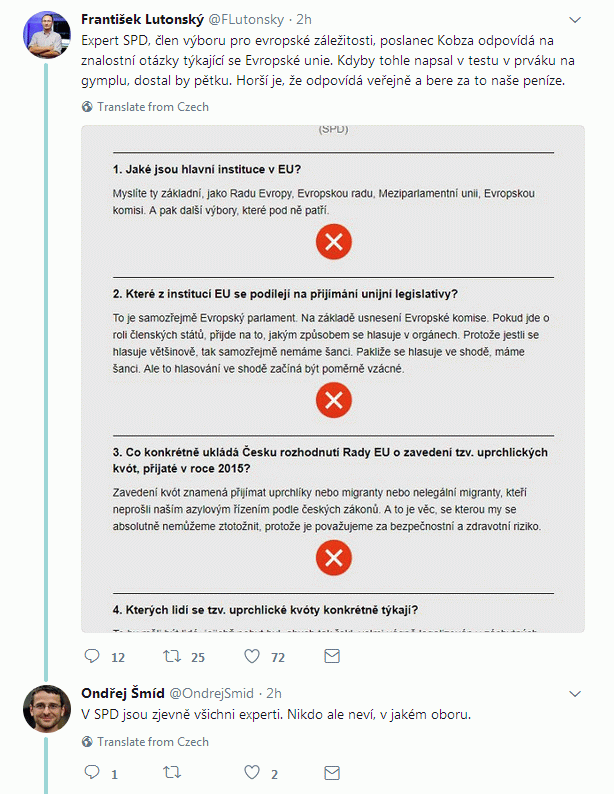Visit @FLutonsky handle
Image resolution: width=614 pixels, height=794 pixels.
click(246, 19)
